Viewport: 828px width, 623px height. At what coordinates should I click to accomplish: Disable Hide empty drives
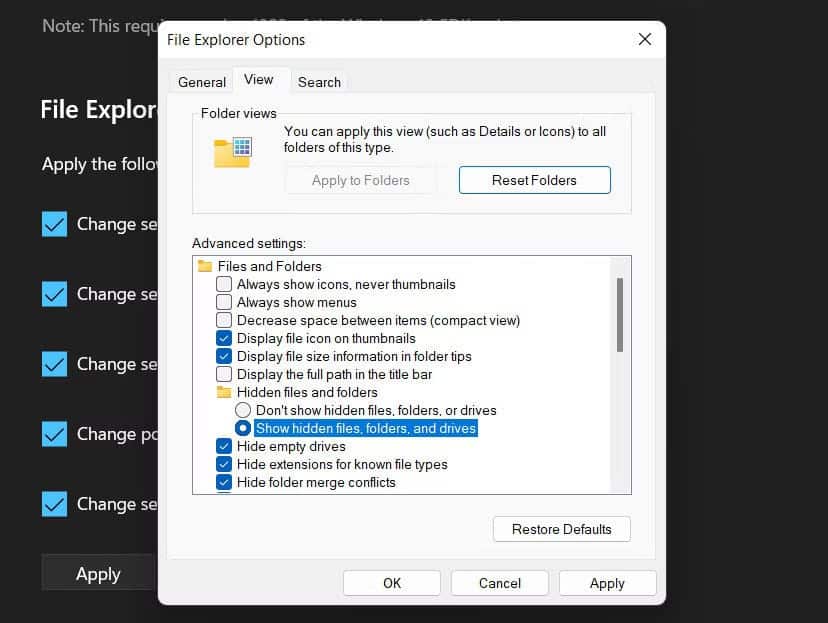coord(223,446)
